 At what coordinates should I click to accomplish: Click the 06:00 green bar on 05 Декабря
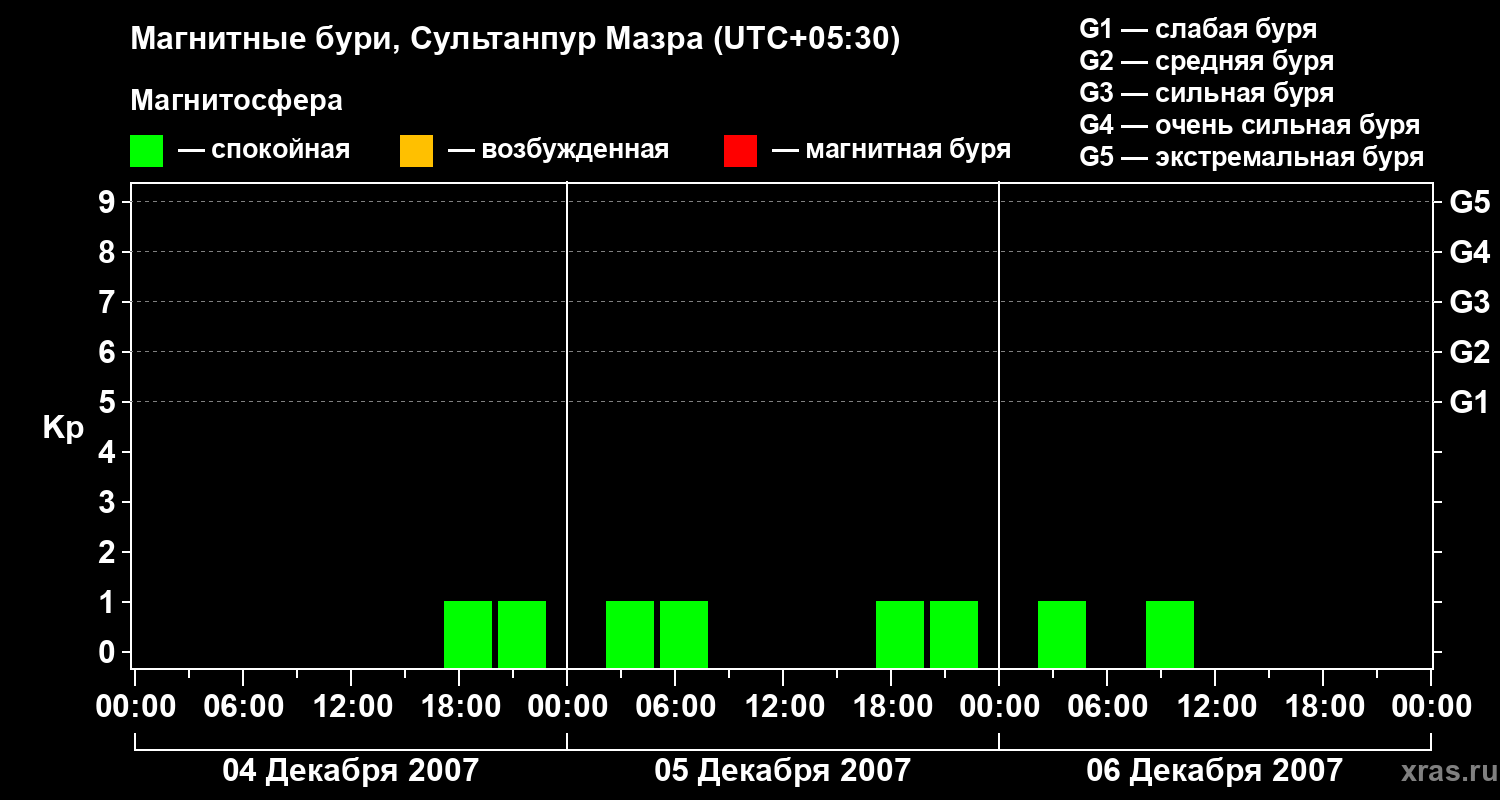[x=684, y=634]
